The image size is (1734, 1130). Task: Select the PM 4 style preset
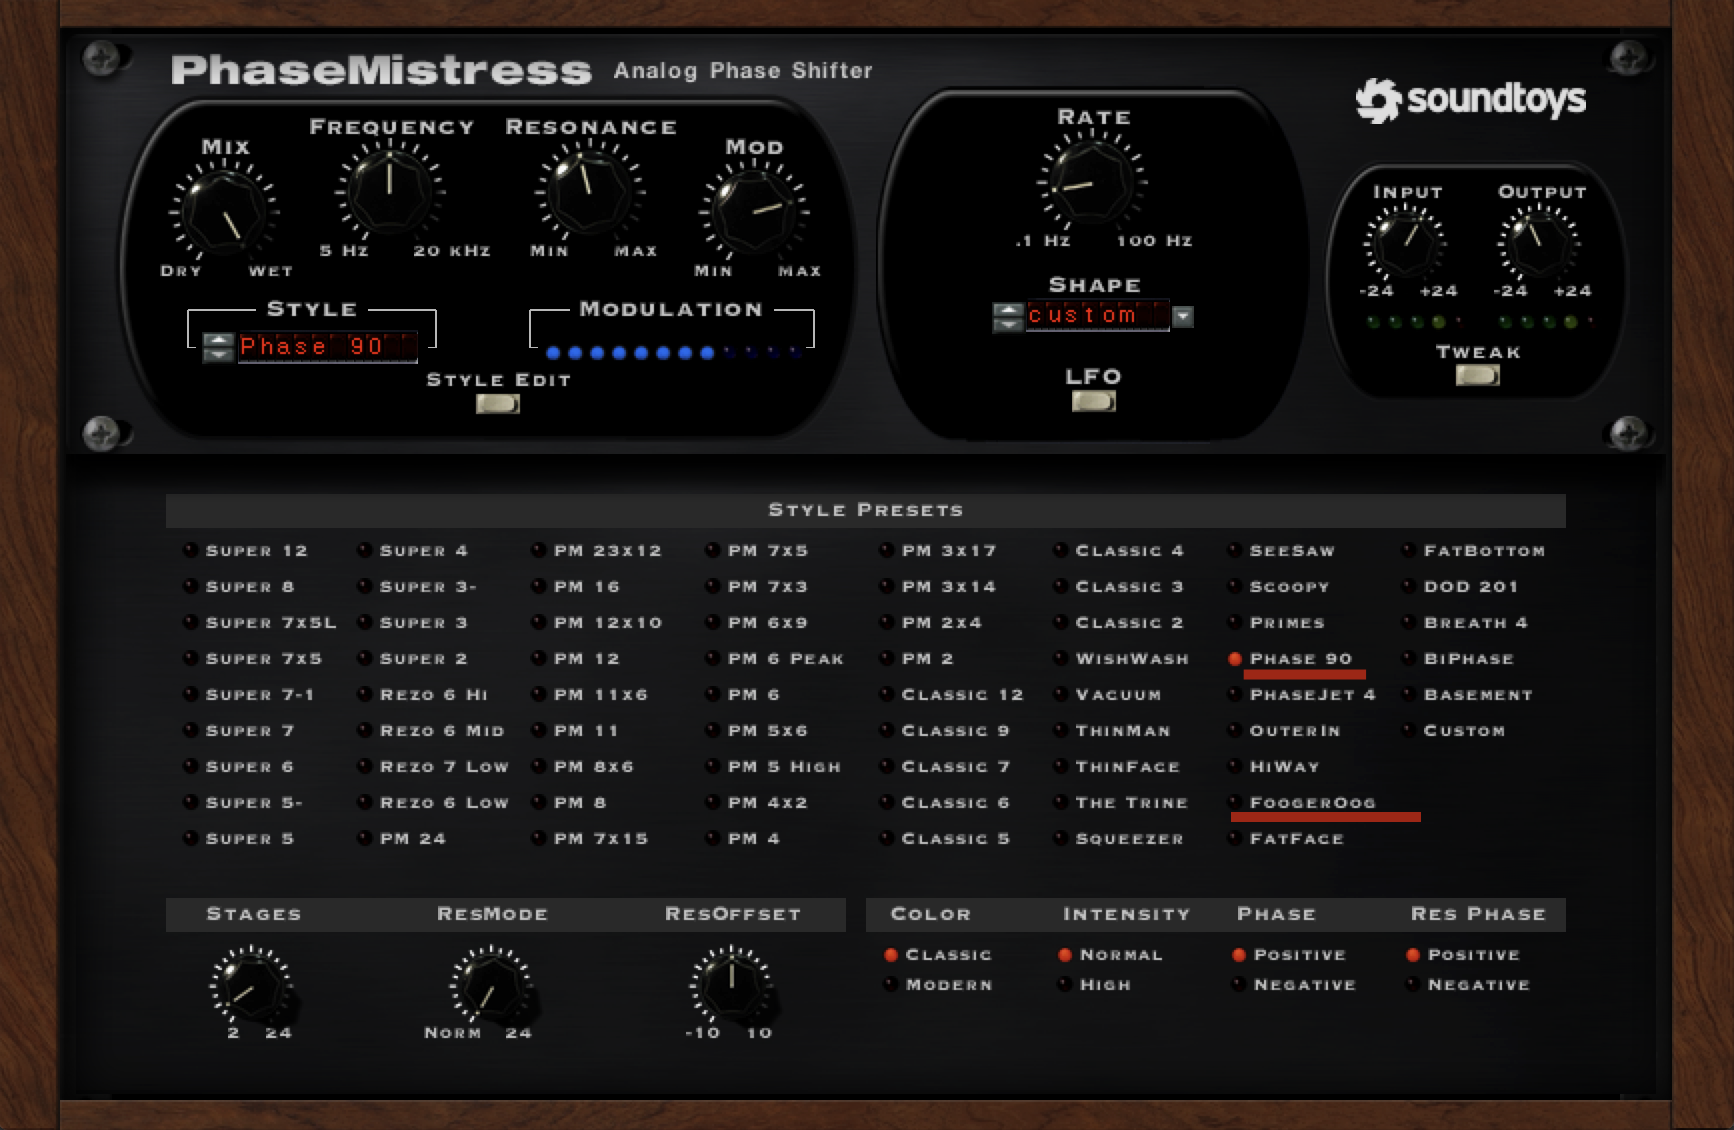(743, 839)
